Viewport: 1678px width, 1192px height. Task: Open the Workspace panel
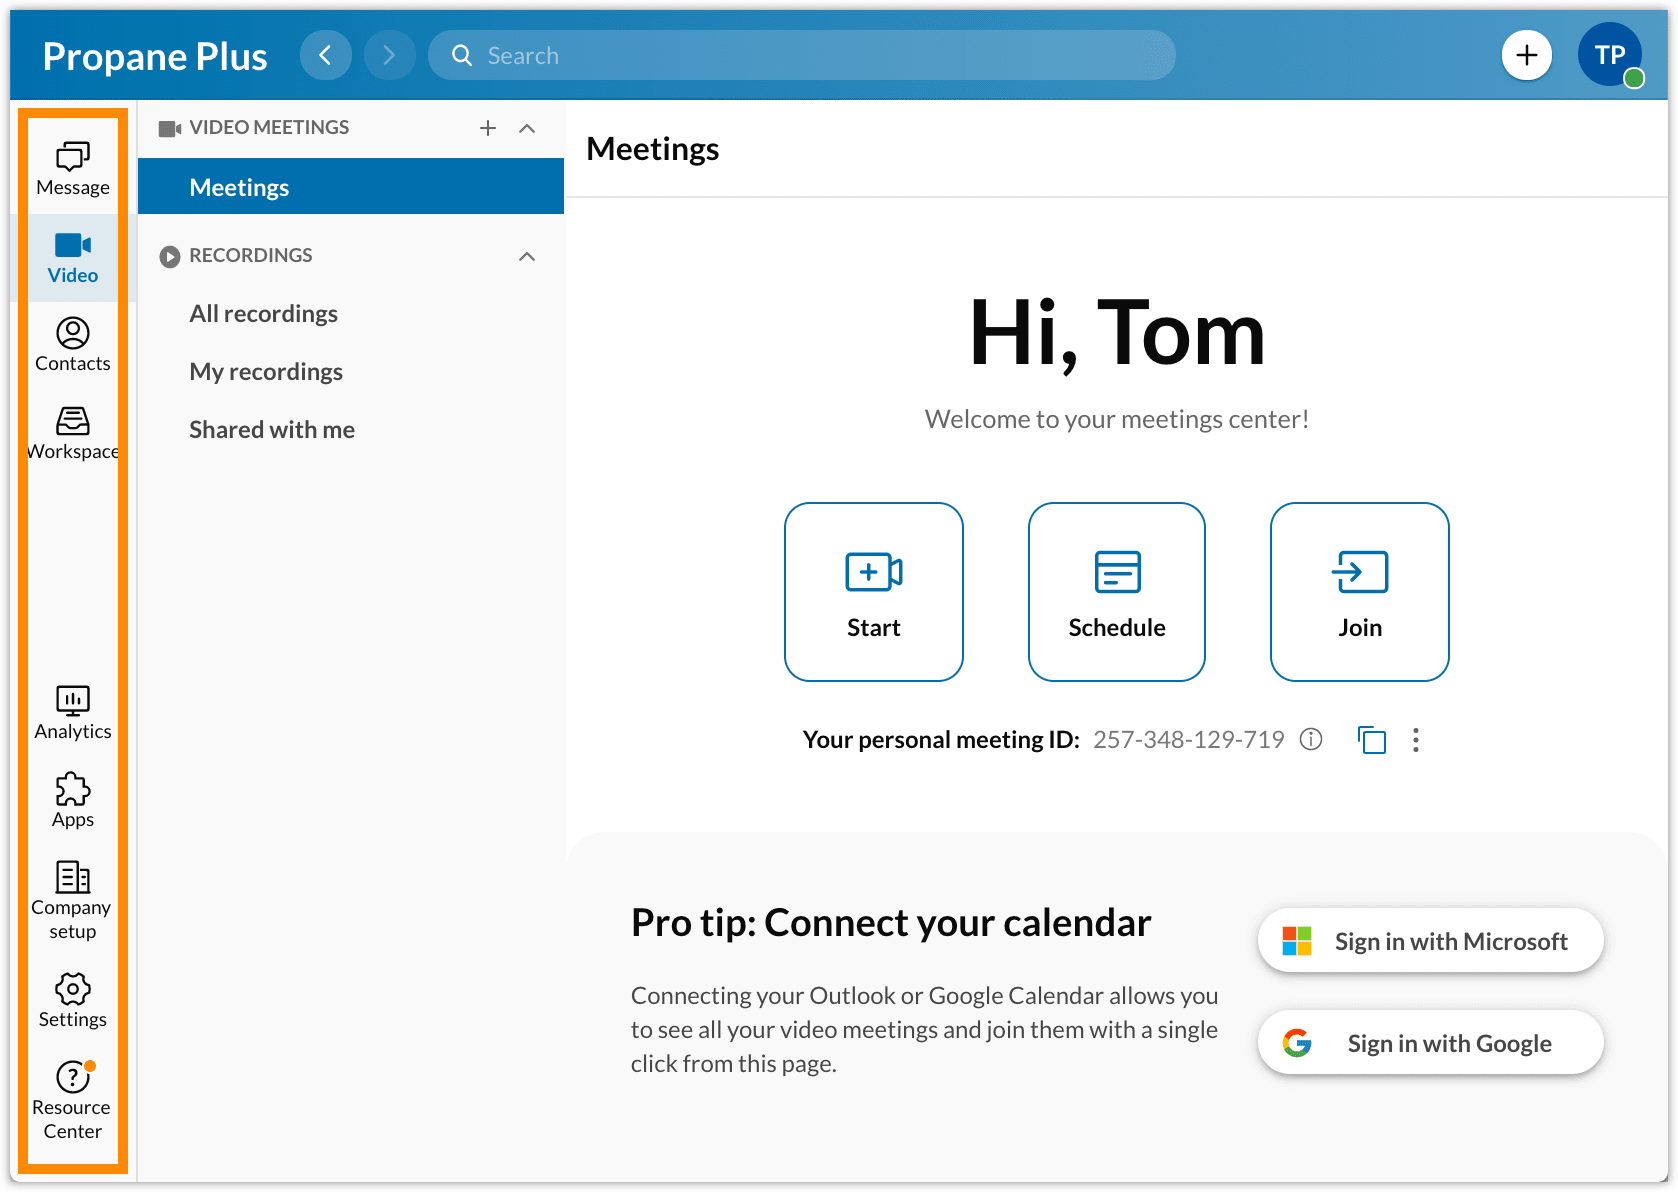[x=72, y=432]
